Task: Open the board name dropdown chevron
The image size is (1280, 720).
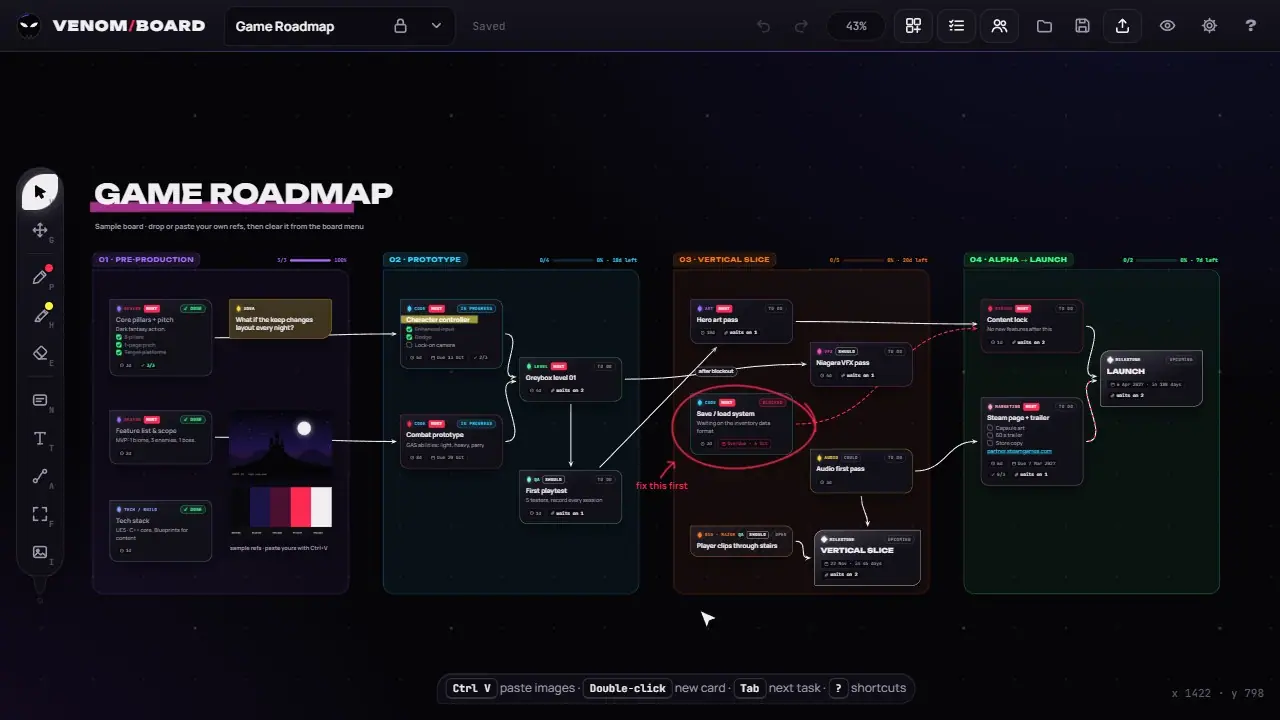Action: [435, 26]
